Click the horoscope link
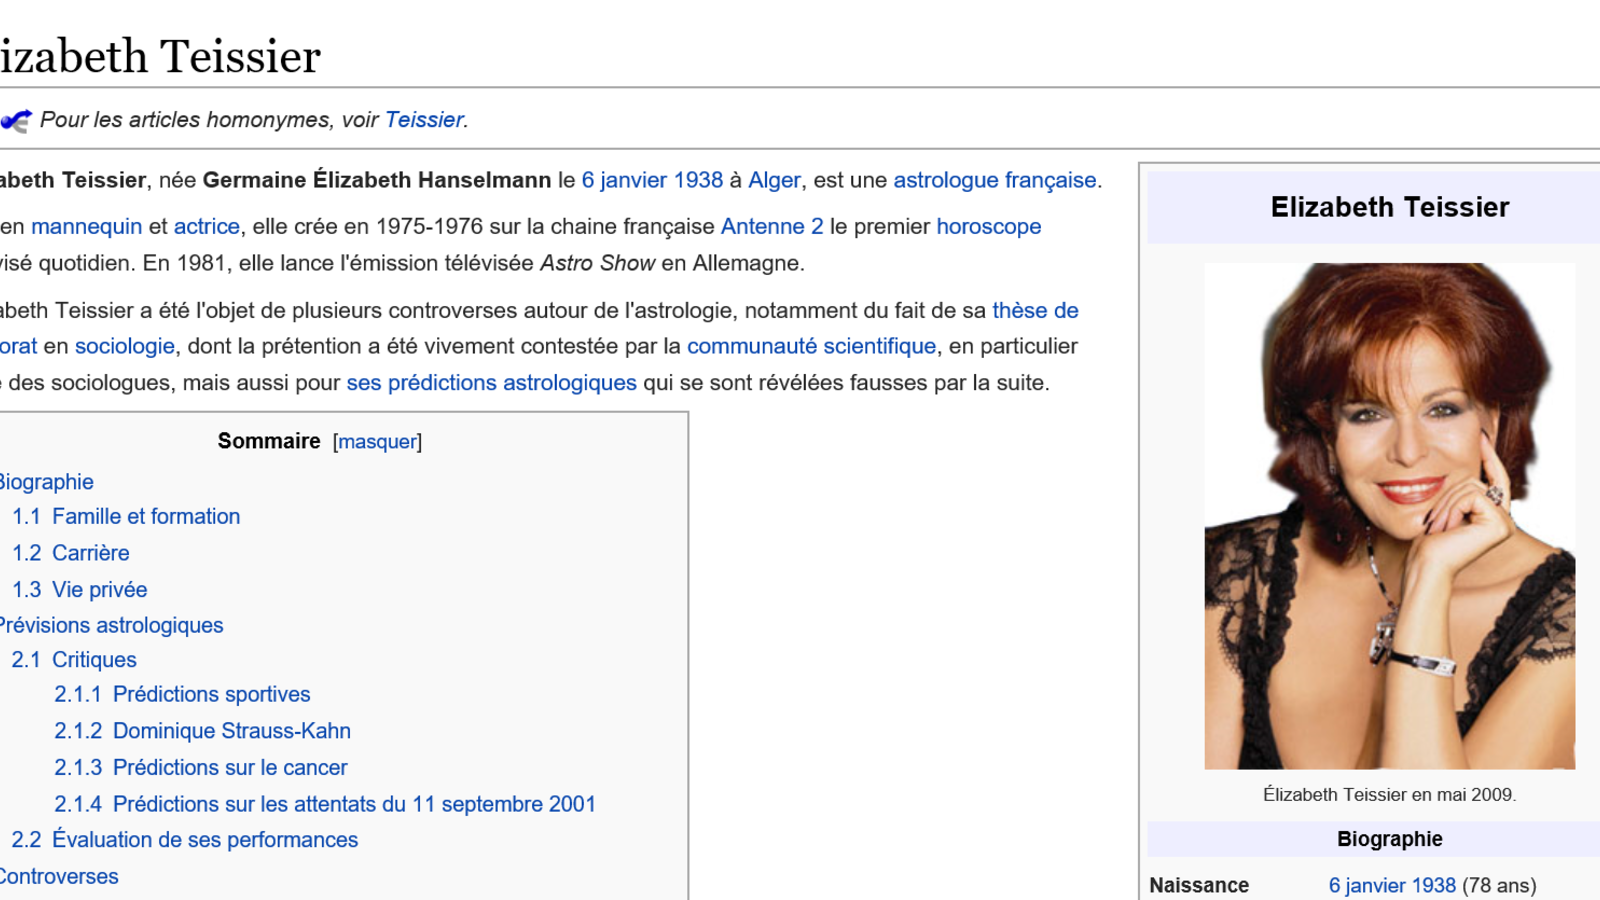This screenshot has height=900, width=1600. (988, 226)
